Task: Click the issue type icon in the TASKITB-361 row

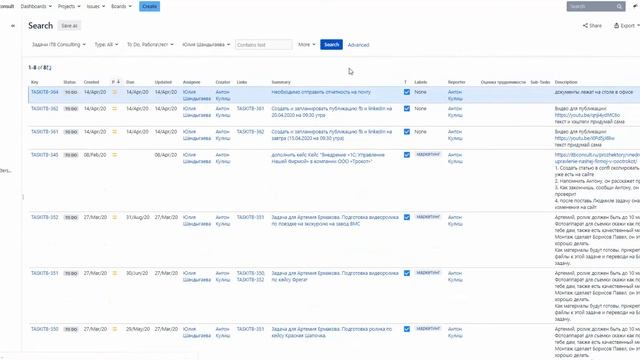Action: point(407,132)
